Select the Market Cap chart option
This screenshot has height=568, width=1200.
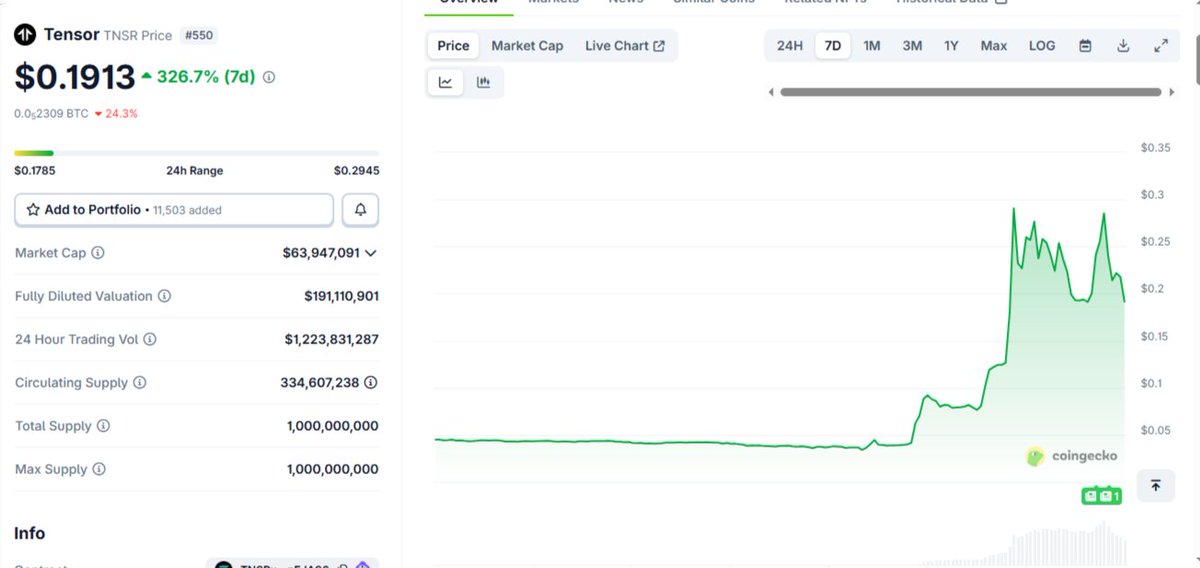pyautogui.click(x=527, y=46)
